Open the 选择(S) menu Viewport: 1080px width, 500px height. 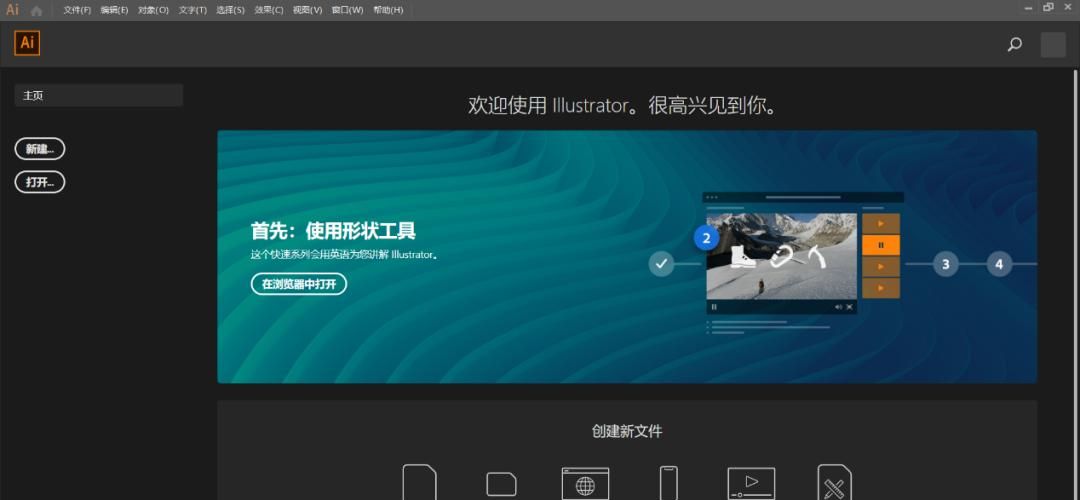(x=230, y=10)
